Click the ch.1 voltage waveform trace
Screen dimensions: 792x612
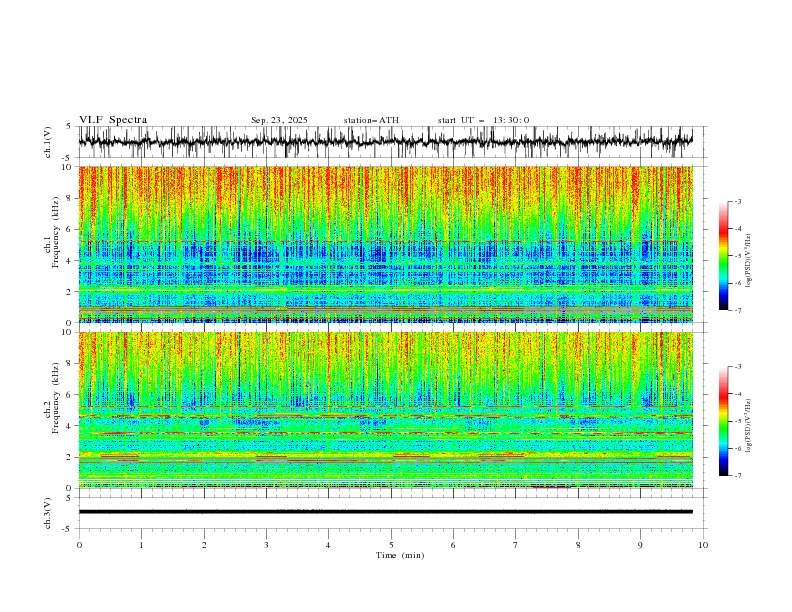385,142
